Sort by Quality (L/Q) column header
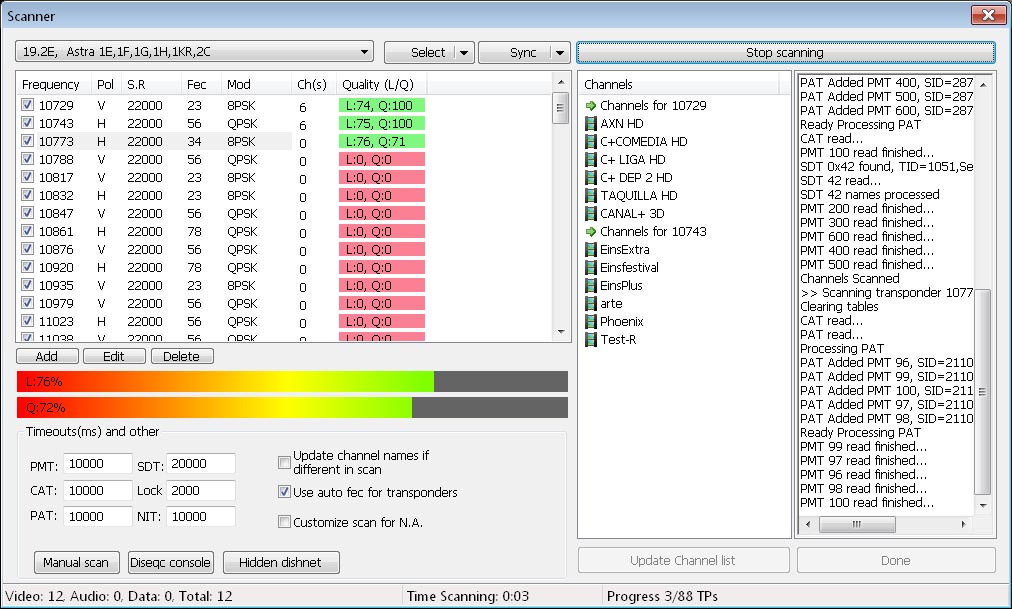The height and width of the screenshot is (609, 1012). (382, 85)
